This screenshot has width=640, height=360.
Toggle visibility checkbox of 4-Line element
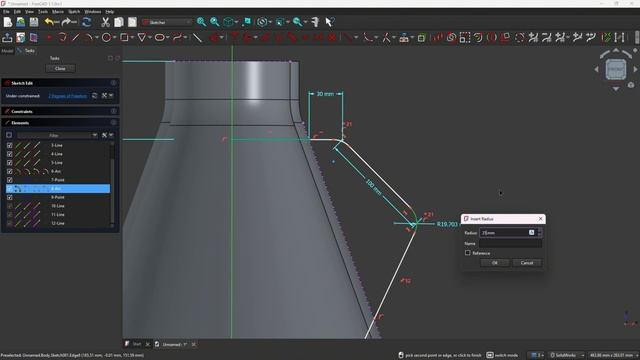(x=9, y=154)
